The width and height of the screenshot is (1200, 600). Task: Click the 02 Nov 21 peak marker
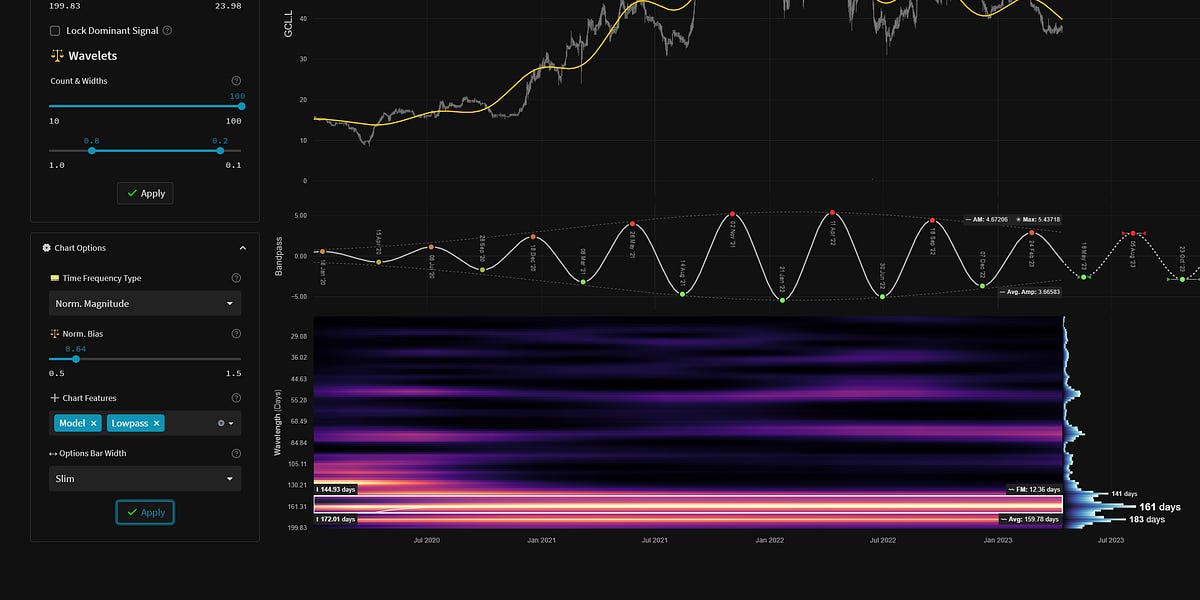pyautogui.click(x=733, y=214)
